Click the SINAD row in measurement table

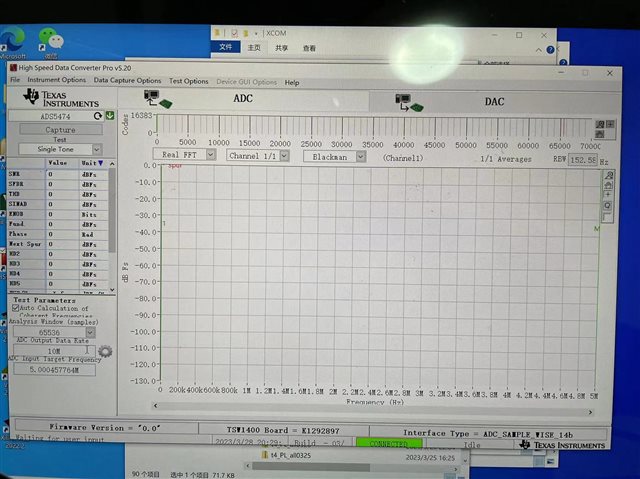(58, 204)
